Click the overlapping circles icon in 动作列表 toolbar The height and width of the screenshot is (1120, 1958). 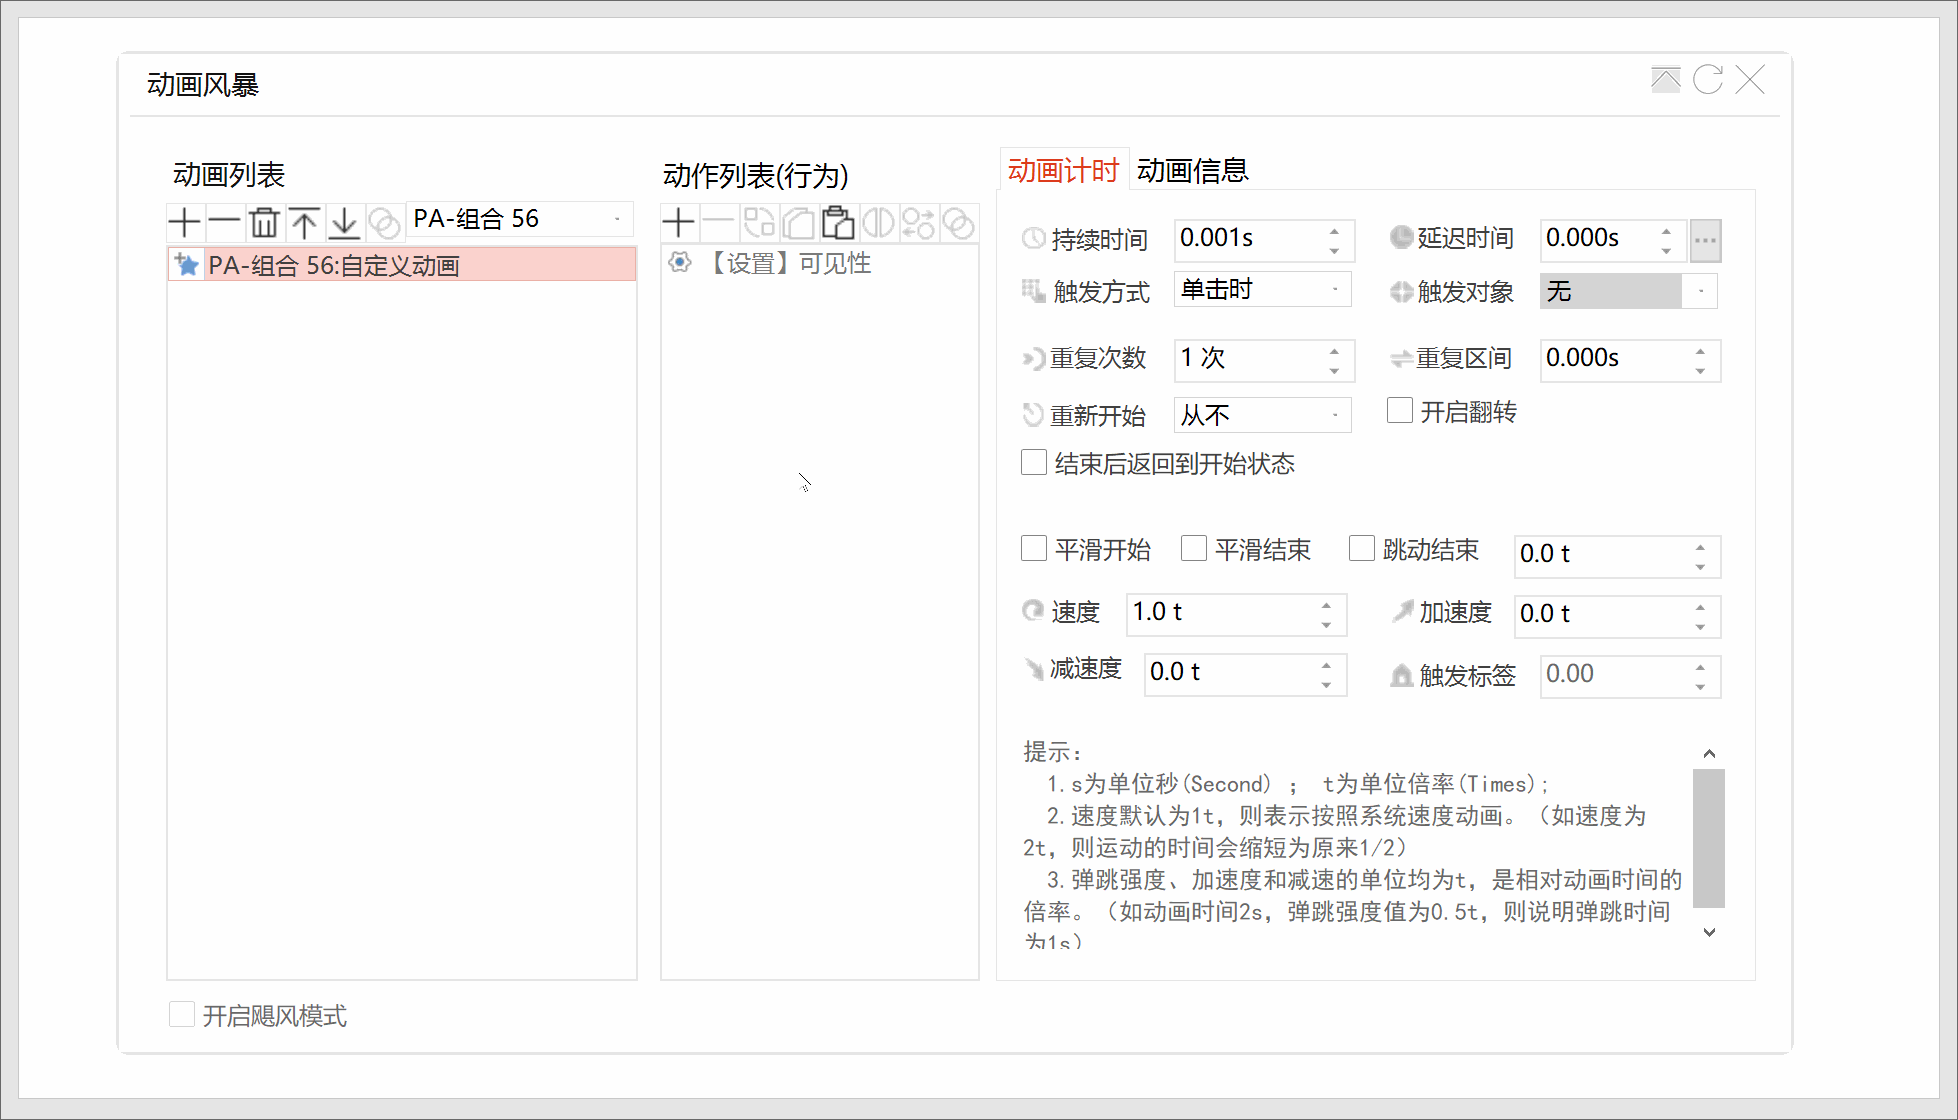coord(959,222)
